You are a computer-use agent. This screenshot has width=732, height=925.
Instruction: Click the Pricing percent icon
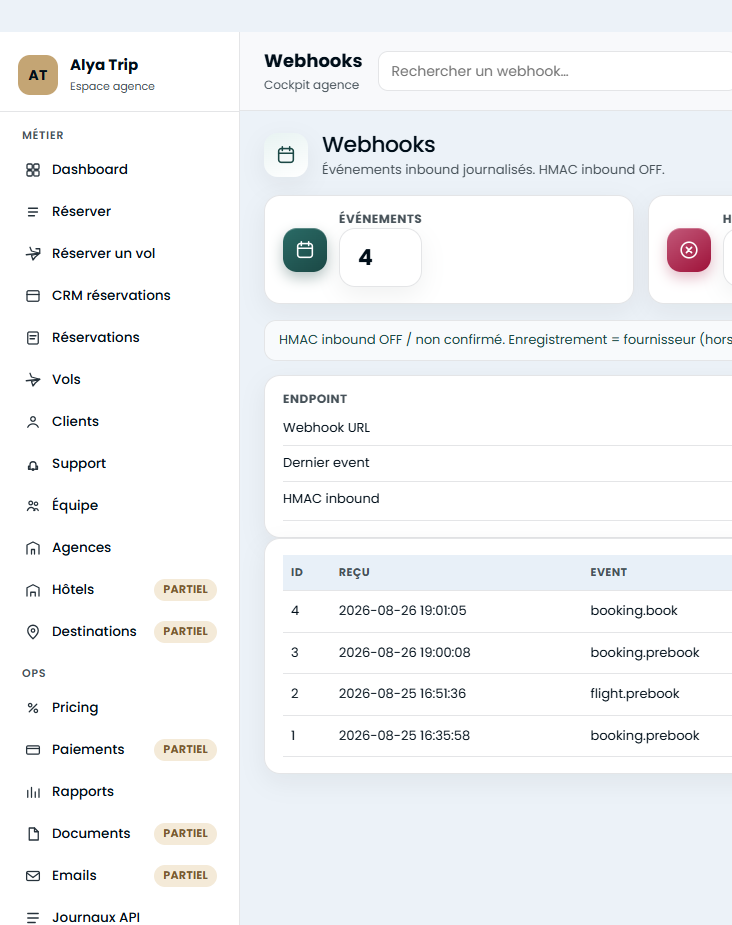(x=33, y=708)
